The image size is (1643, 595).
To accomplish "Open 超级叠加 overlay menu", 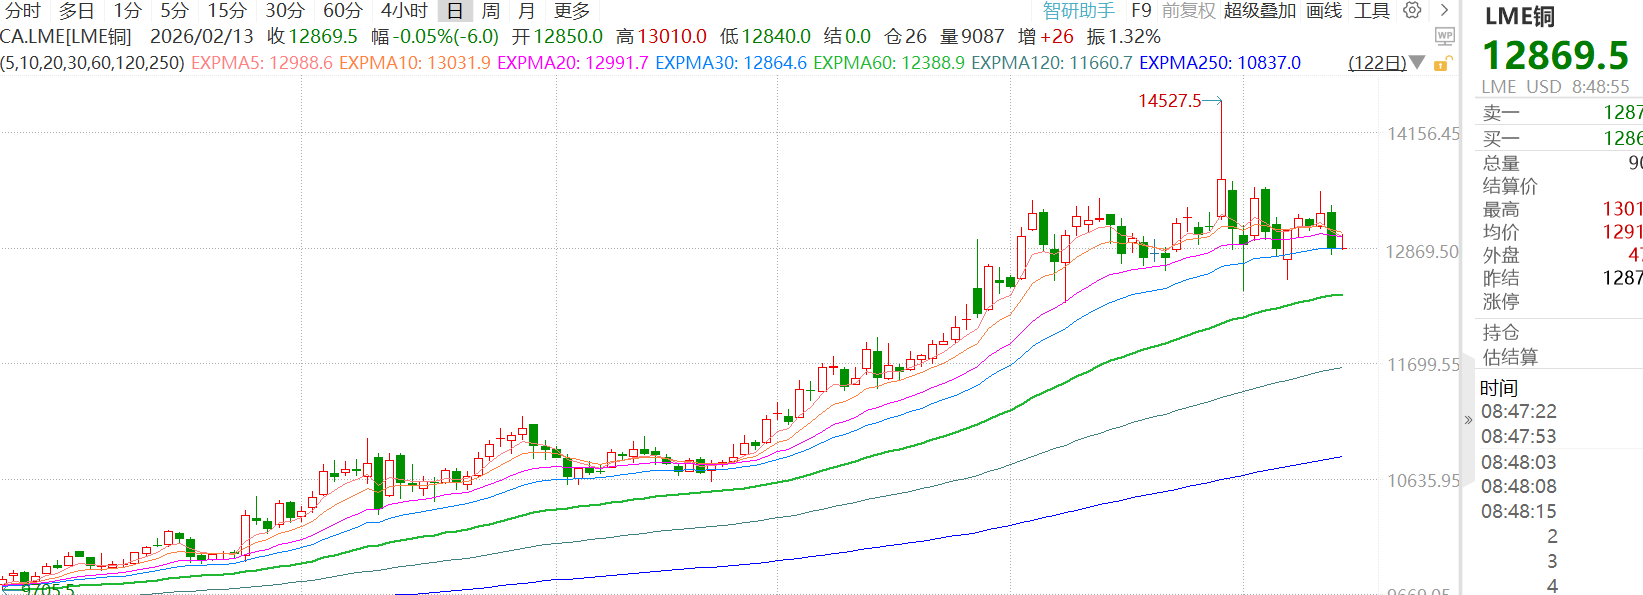I will click(x=1260, y=10).
